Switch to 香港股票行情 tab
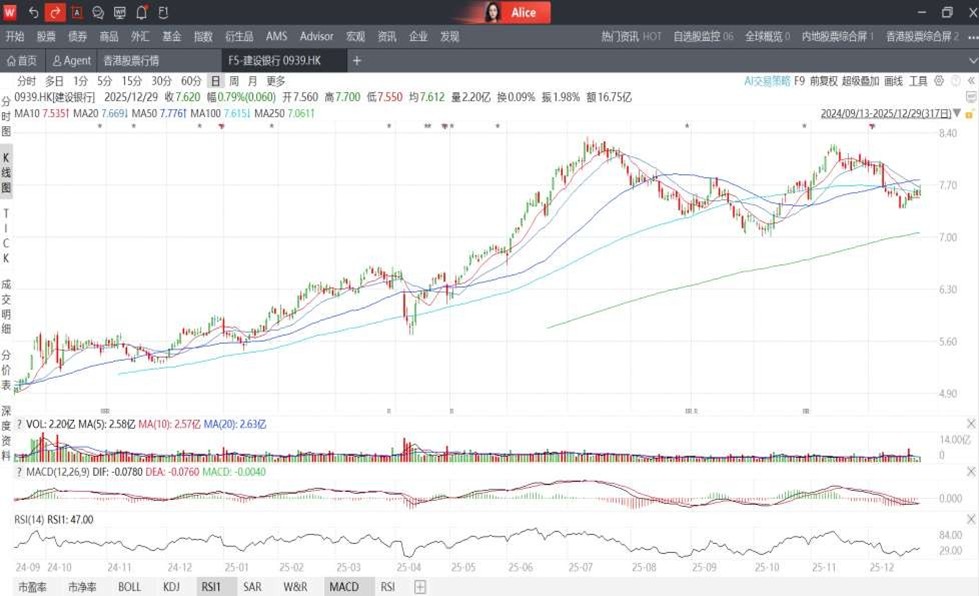The height and width of the screenshot is (596, 979). (x=131, y=61)
